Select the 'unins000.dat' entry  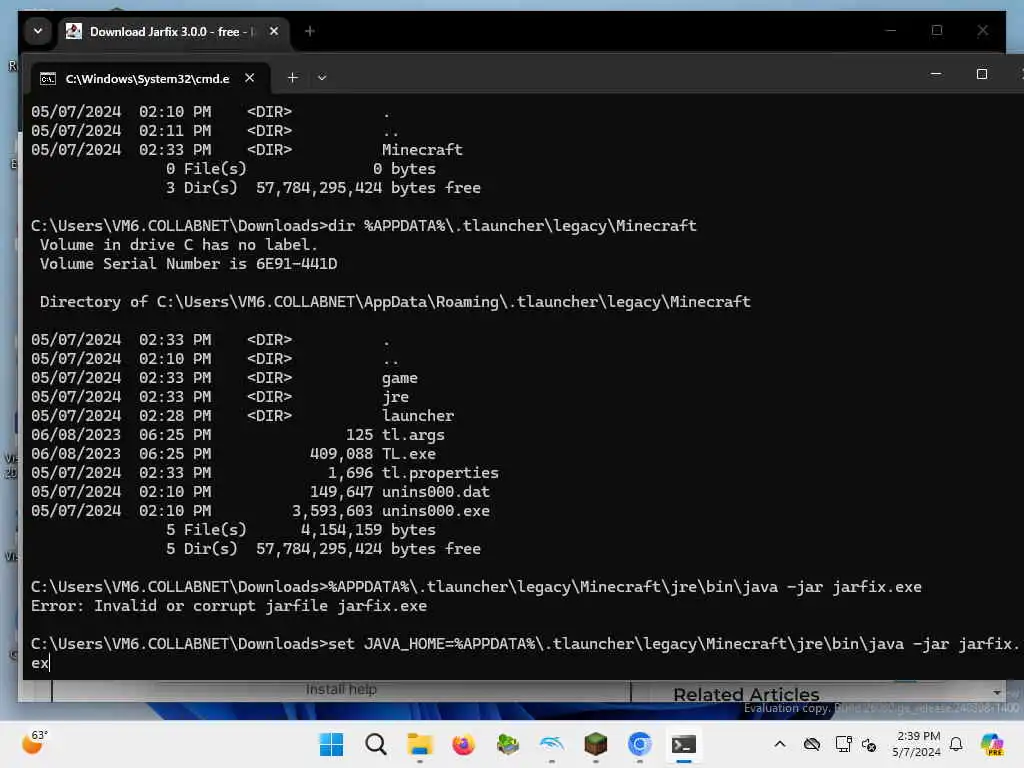(x=436, y=492)
